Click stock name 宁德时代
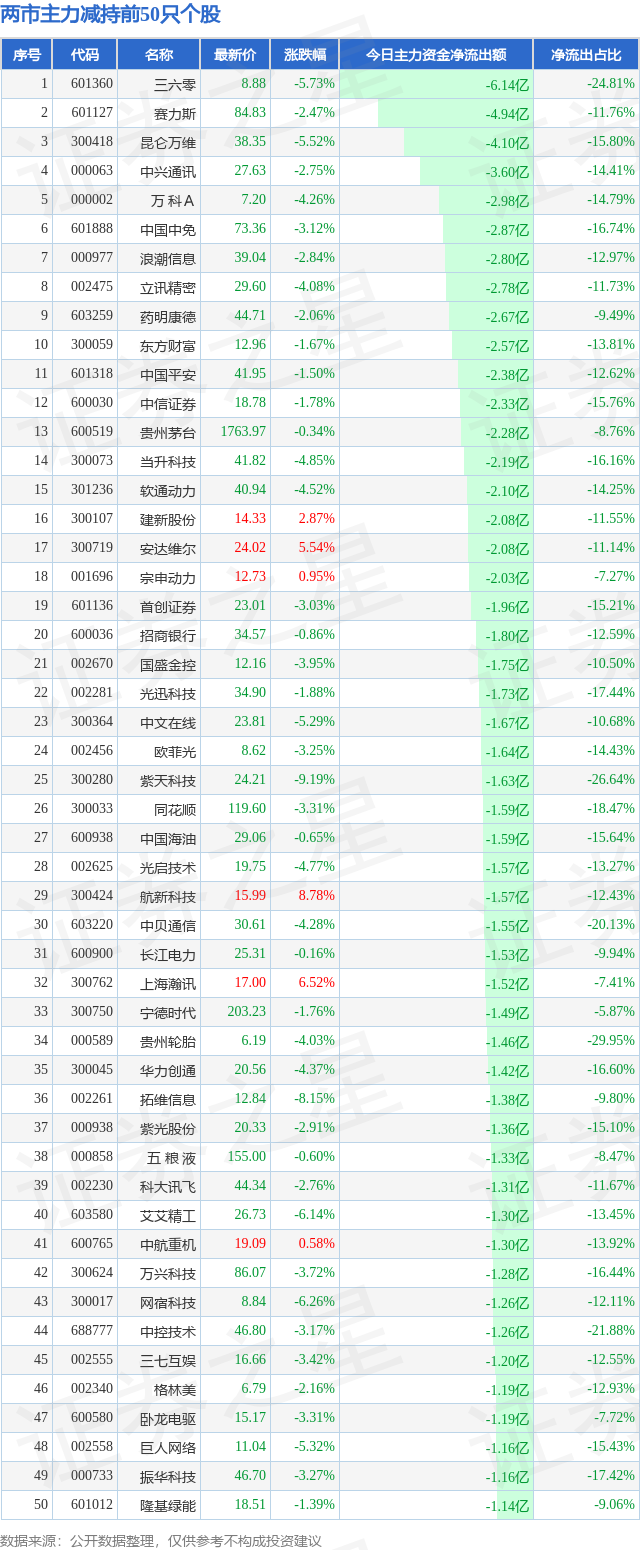 [168, 1012]
